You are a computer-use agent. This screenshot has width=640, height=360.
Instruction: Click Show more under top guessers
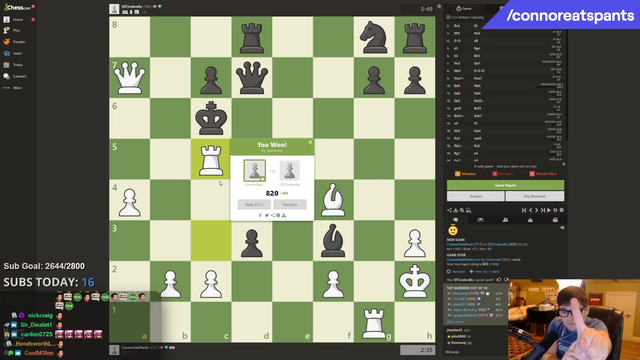point(455,322)
